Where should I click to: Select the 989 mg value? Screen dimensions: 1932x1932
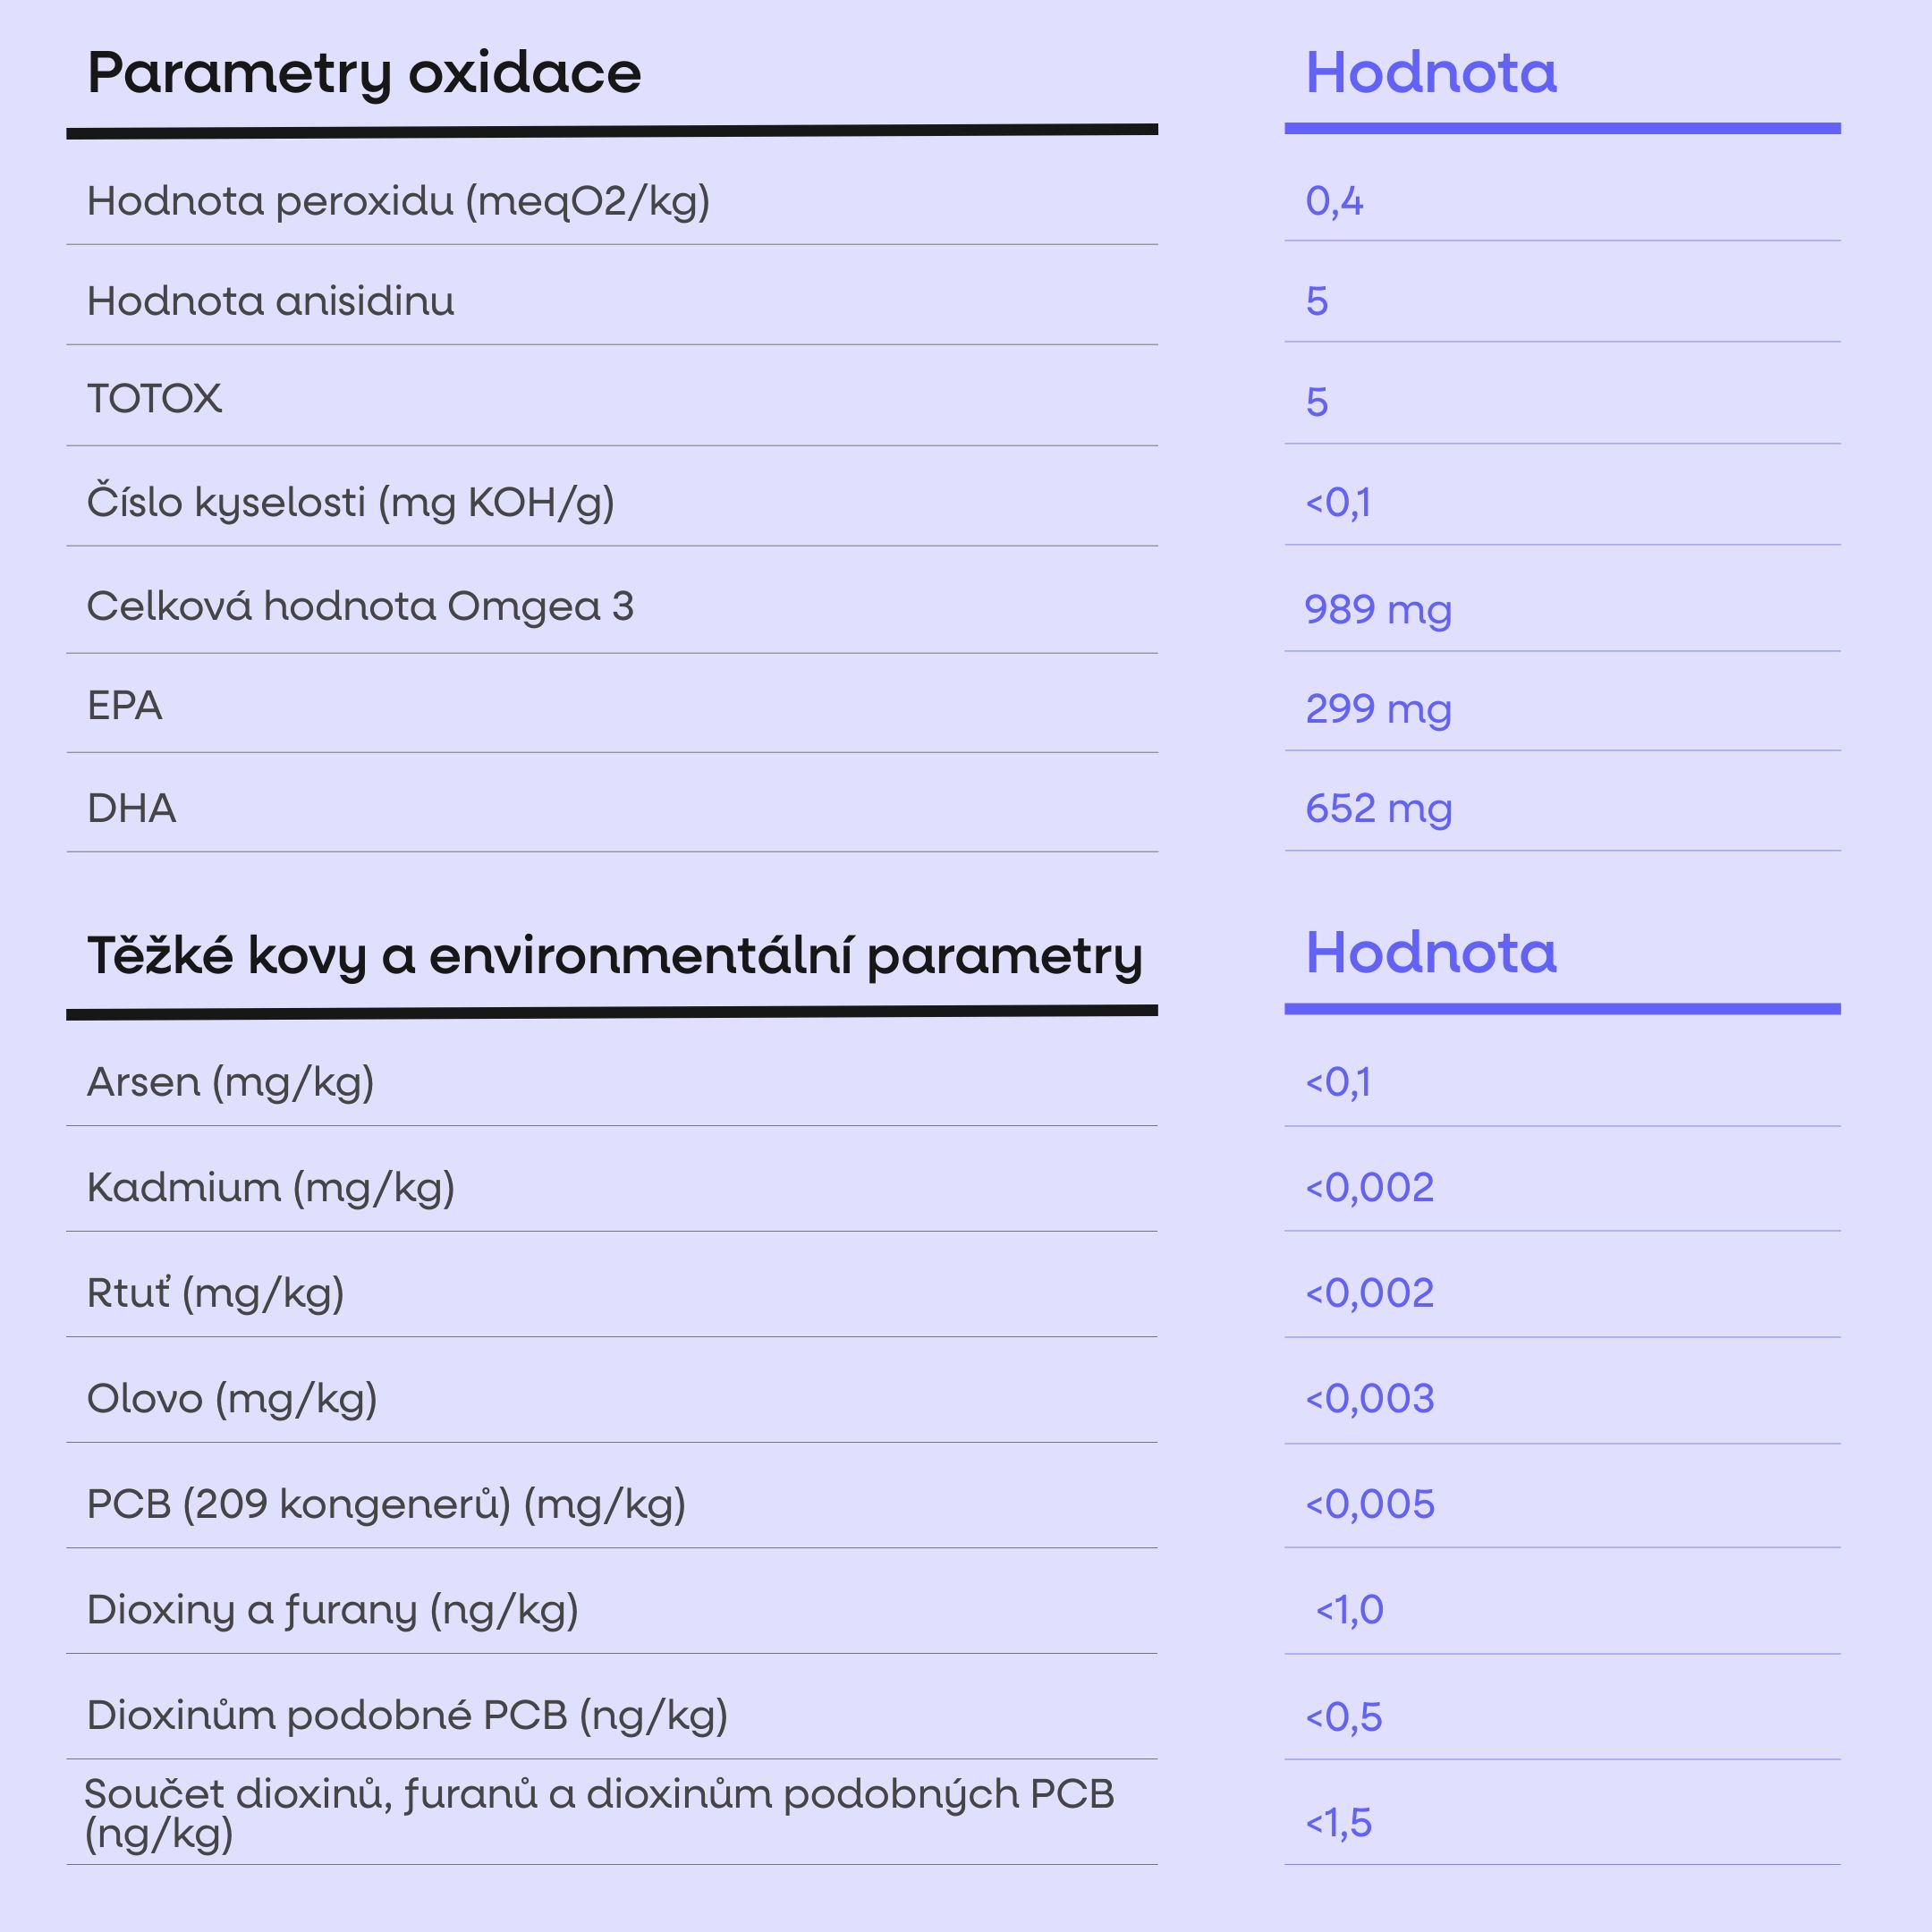tap(1378, 609)
